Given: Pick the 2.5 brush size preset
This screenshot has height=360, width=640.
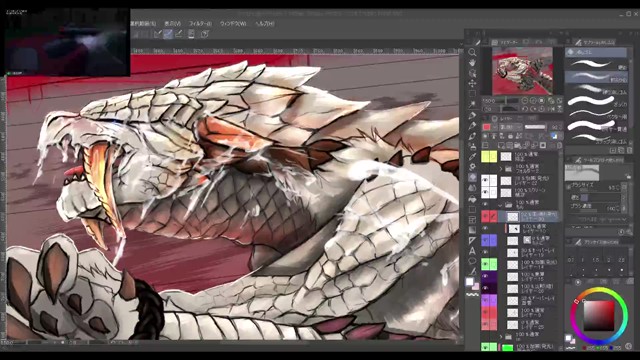Looking at the screenshot, I should click(x=622, y=260).
